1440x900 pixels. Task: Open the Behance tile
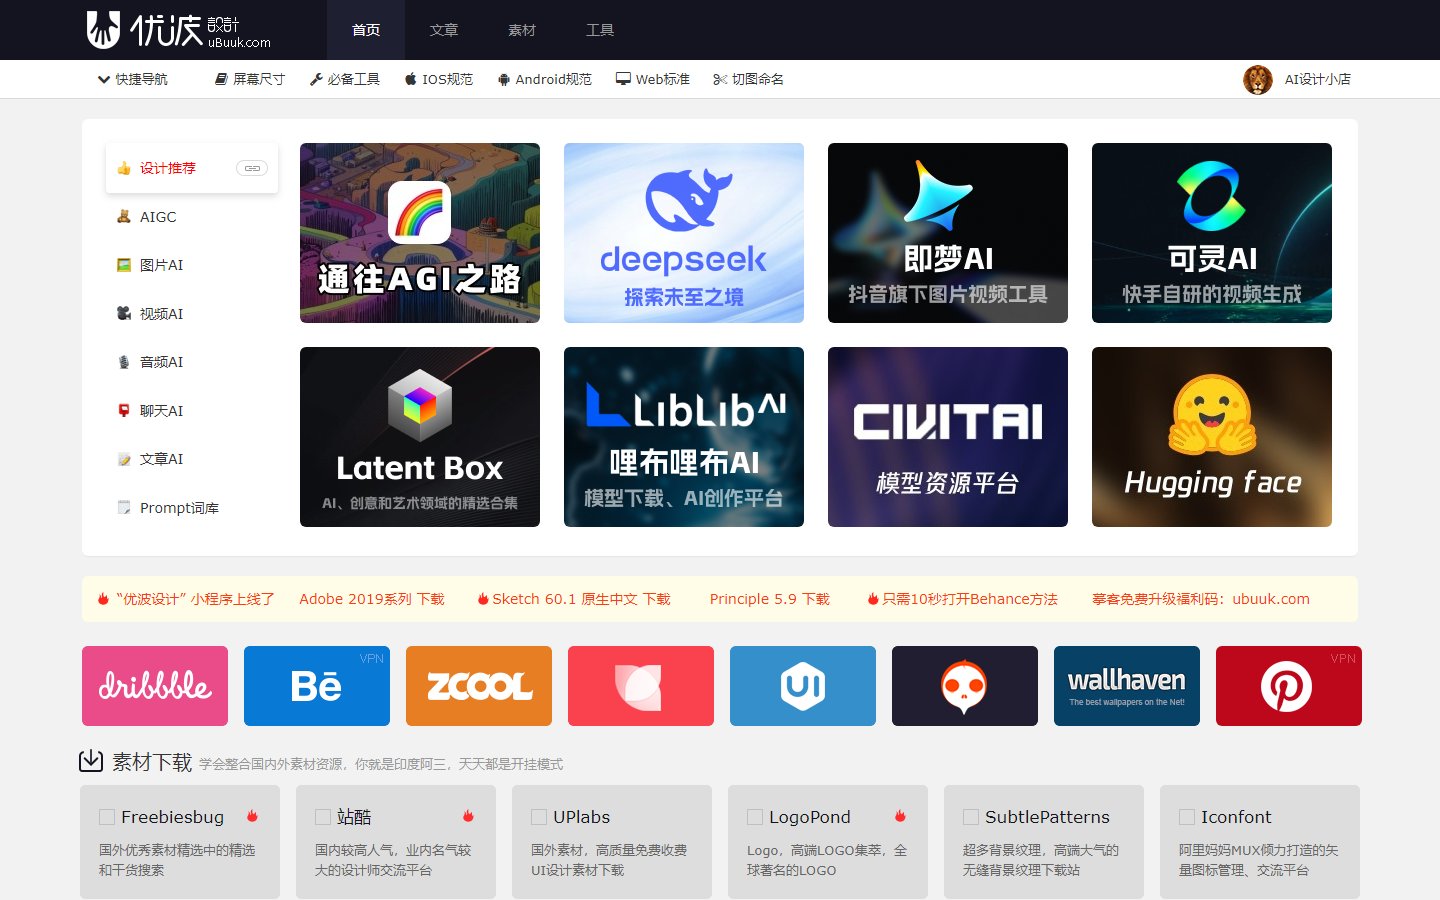tap(317, 686)
